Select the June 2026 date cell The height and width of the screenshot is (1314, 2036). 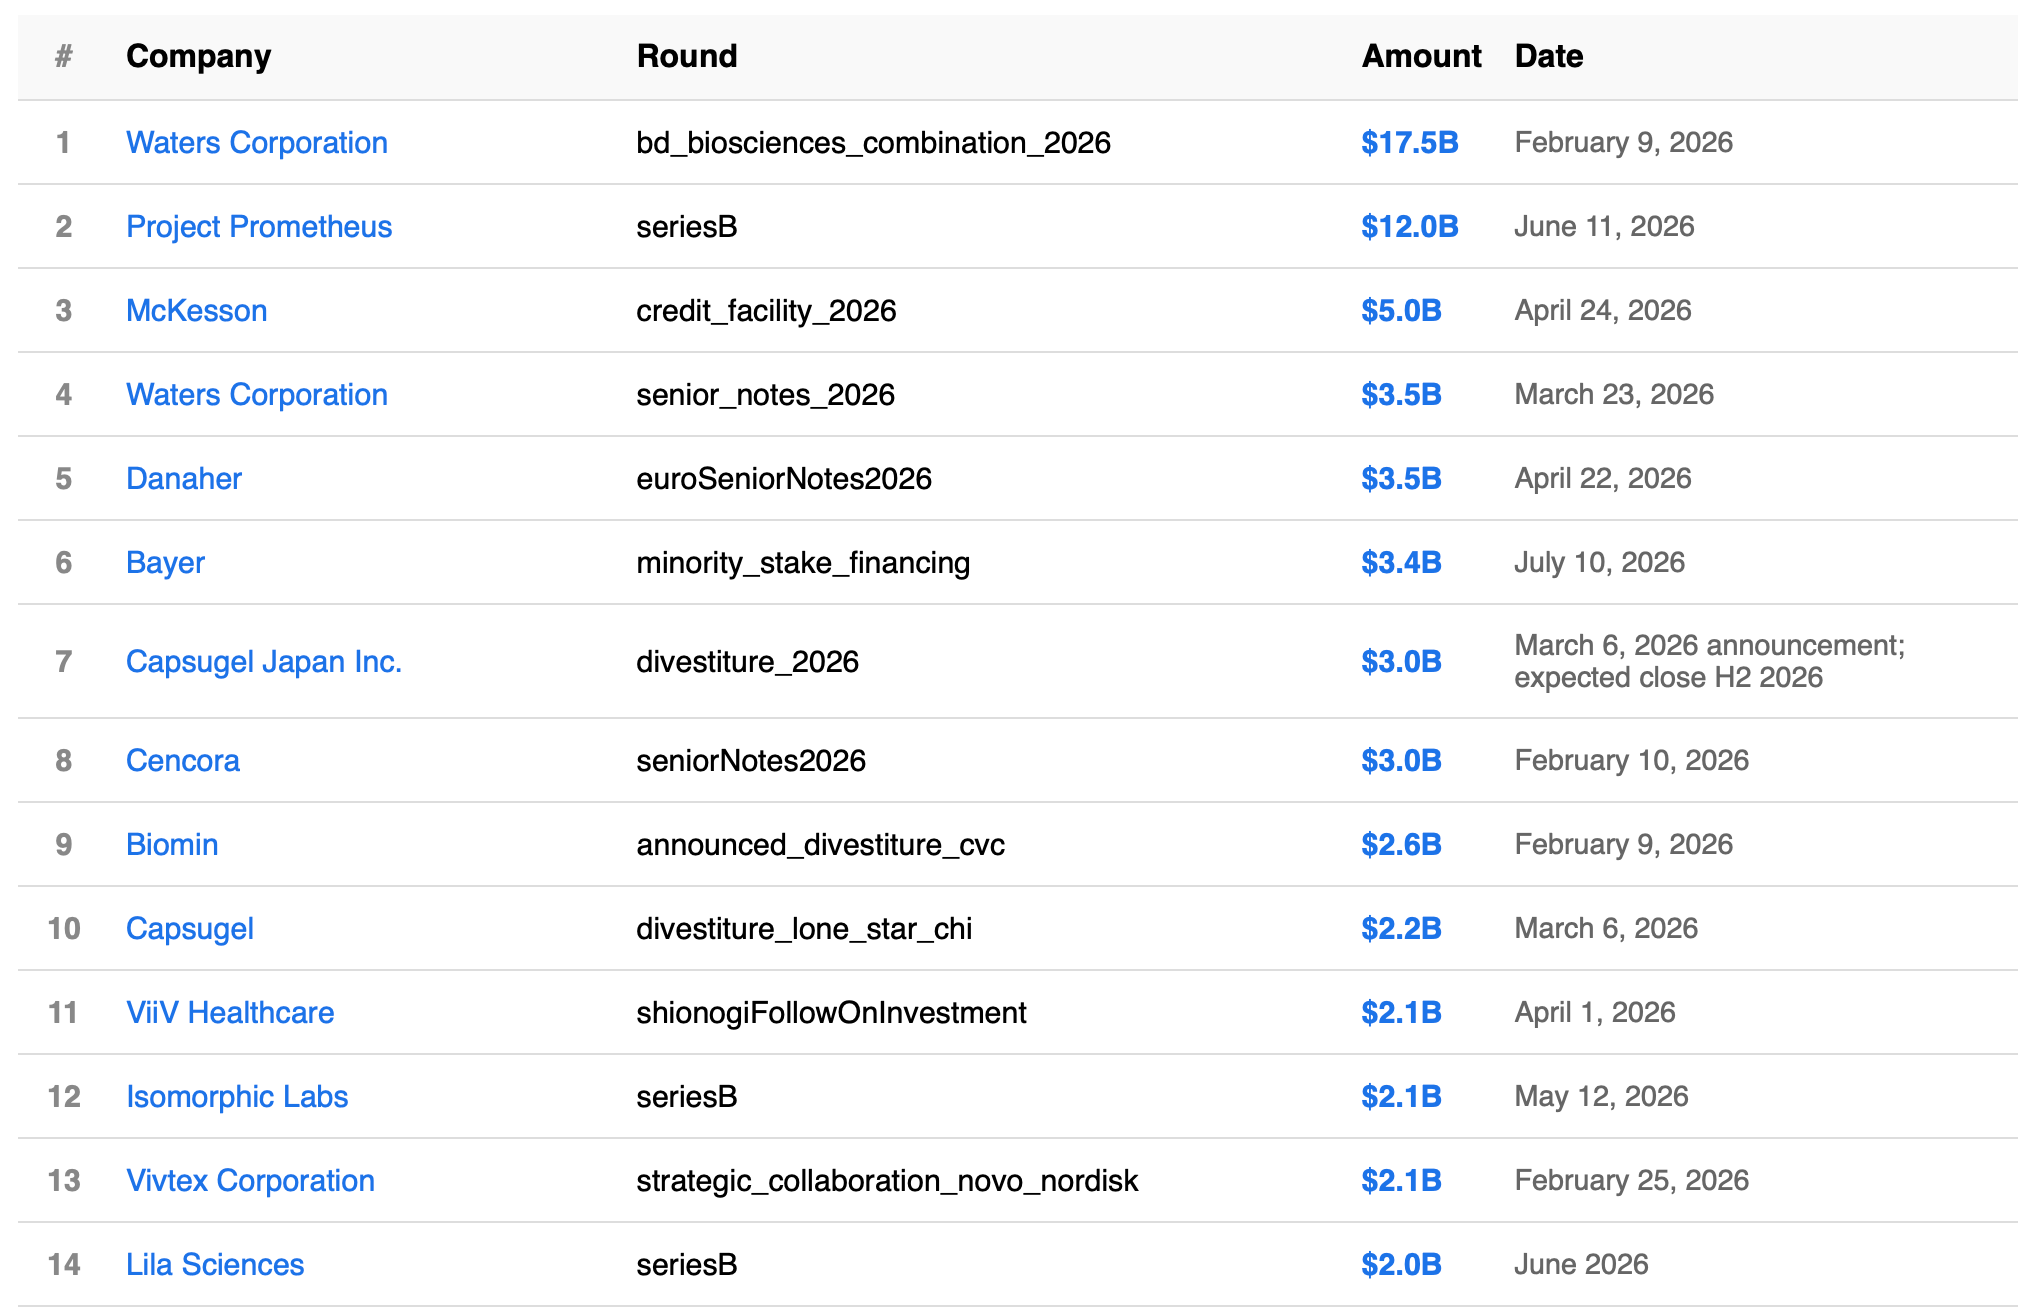coord(1582,1265)
